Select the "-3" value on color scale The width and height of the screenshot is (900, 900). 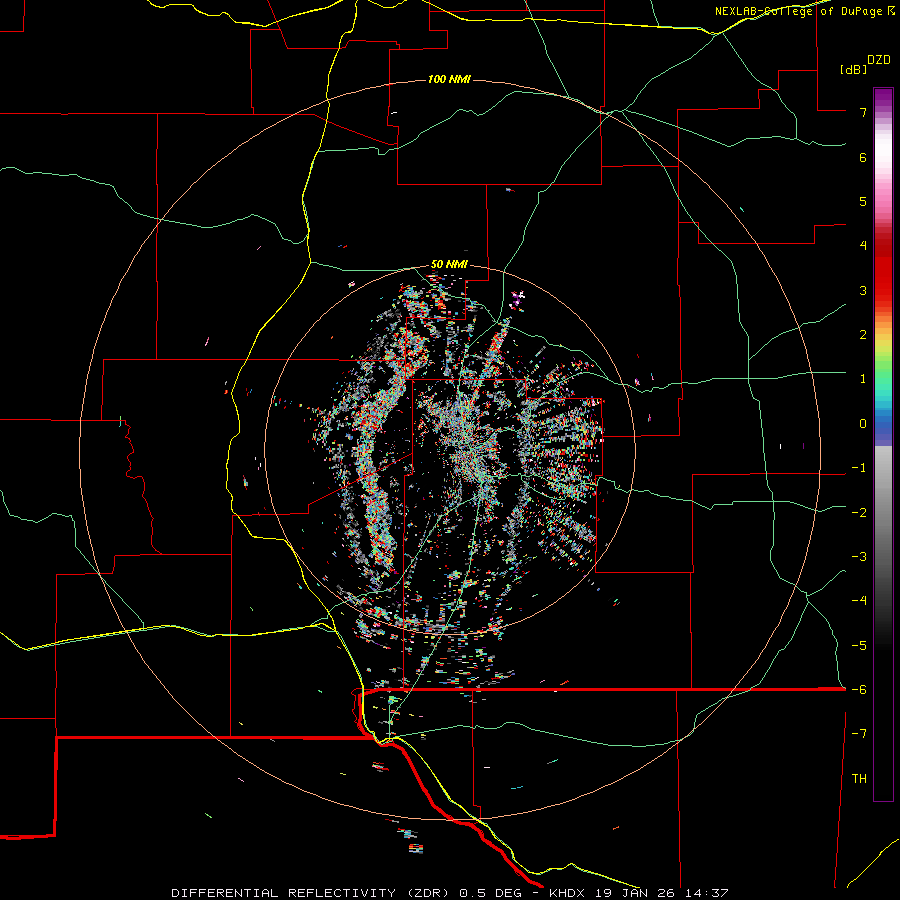[859, 557]
